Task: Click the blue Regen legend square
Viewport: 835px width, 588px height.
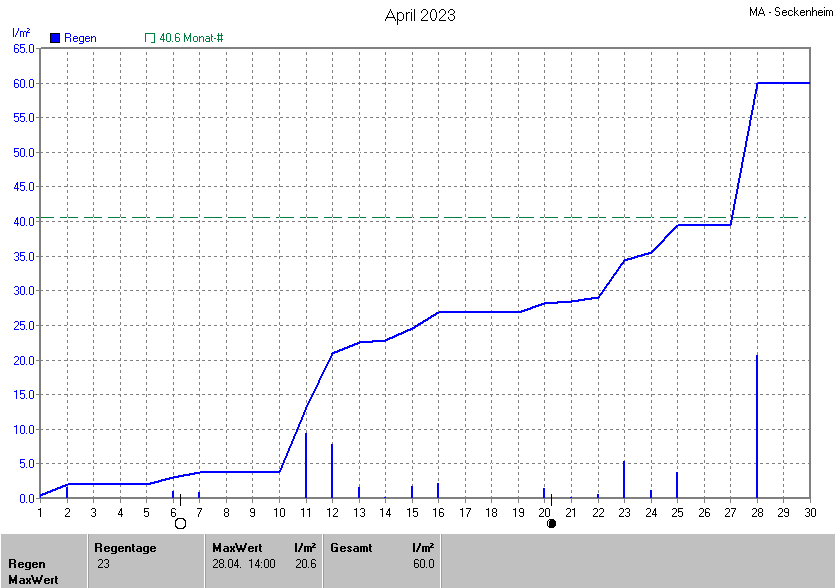Action: pos(55,38)
